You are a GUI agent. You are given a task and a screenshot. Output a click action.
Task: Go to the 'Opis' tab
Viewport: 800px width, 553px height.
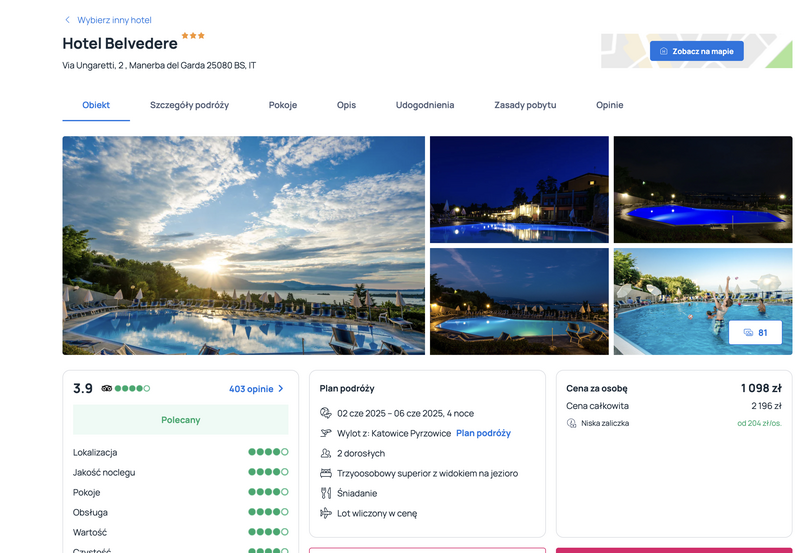[x=346, y=105]
